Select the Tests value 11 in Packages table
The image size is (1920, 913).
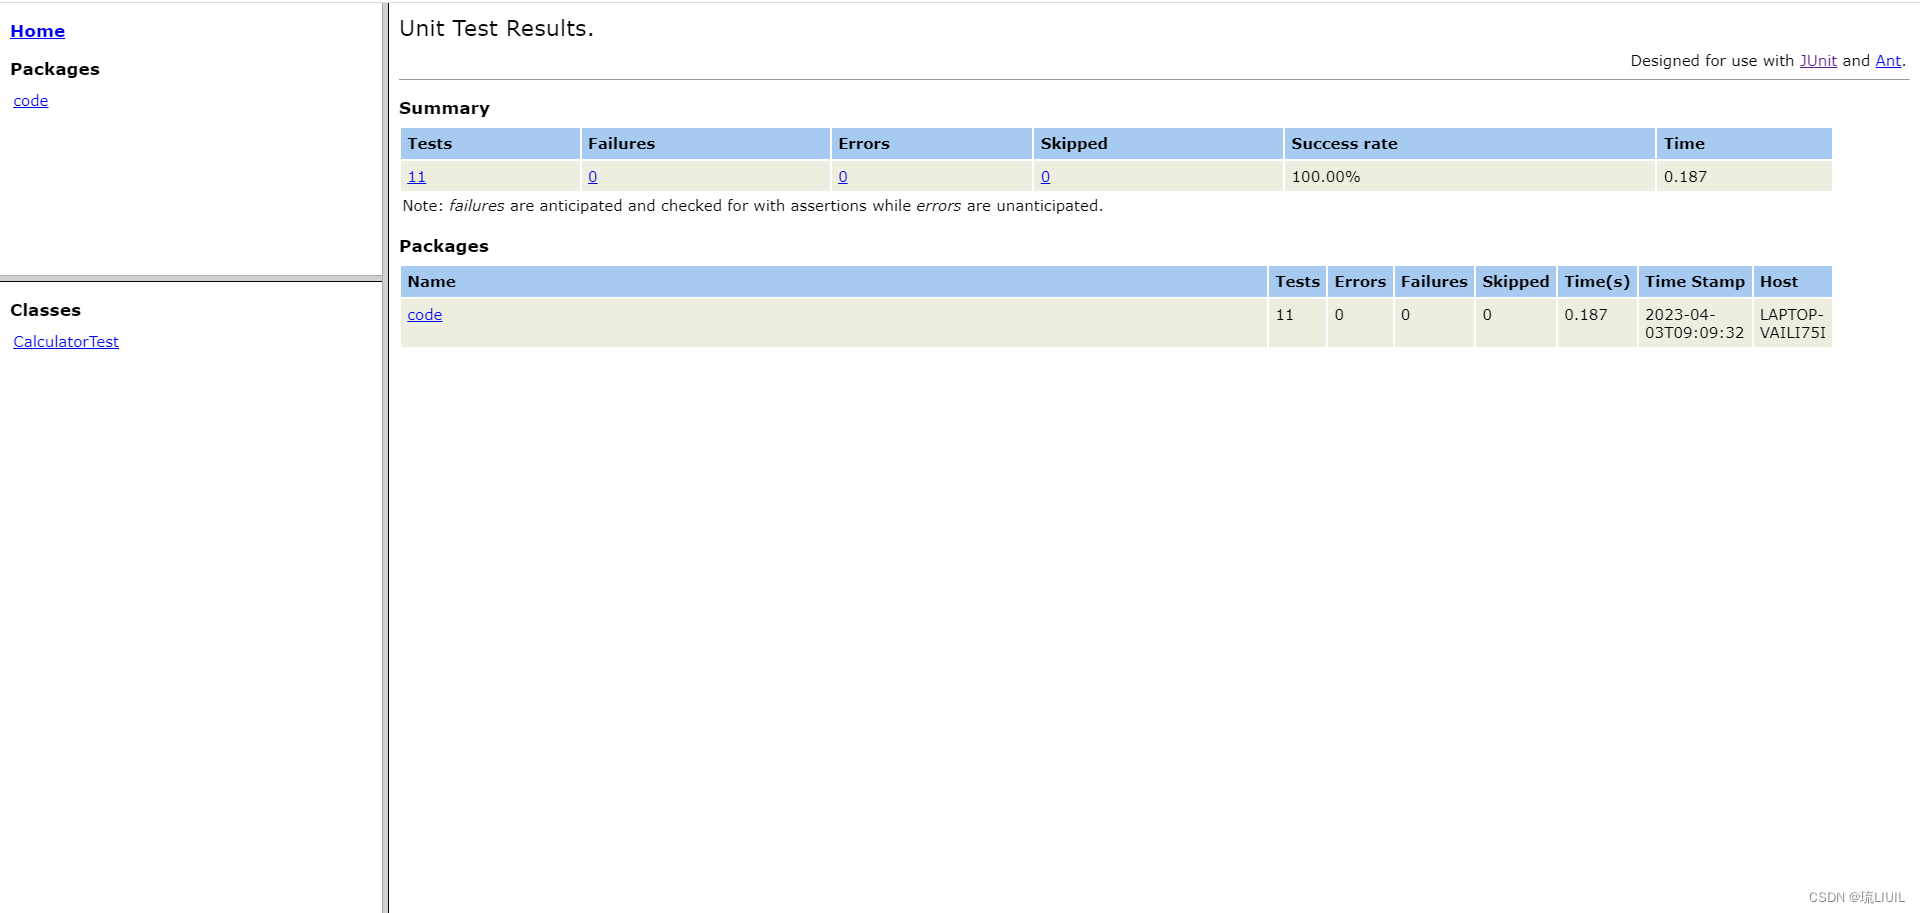coord(1297,323)
